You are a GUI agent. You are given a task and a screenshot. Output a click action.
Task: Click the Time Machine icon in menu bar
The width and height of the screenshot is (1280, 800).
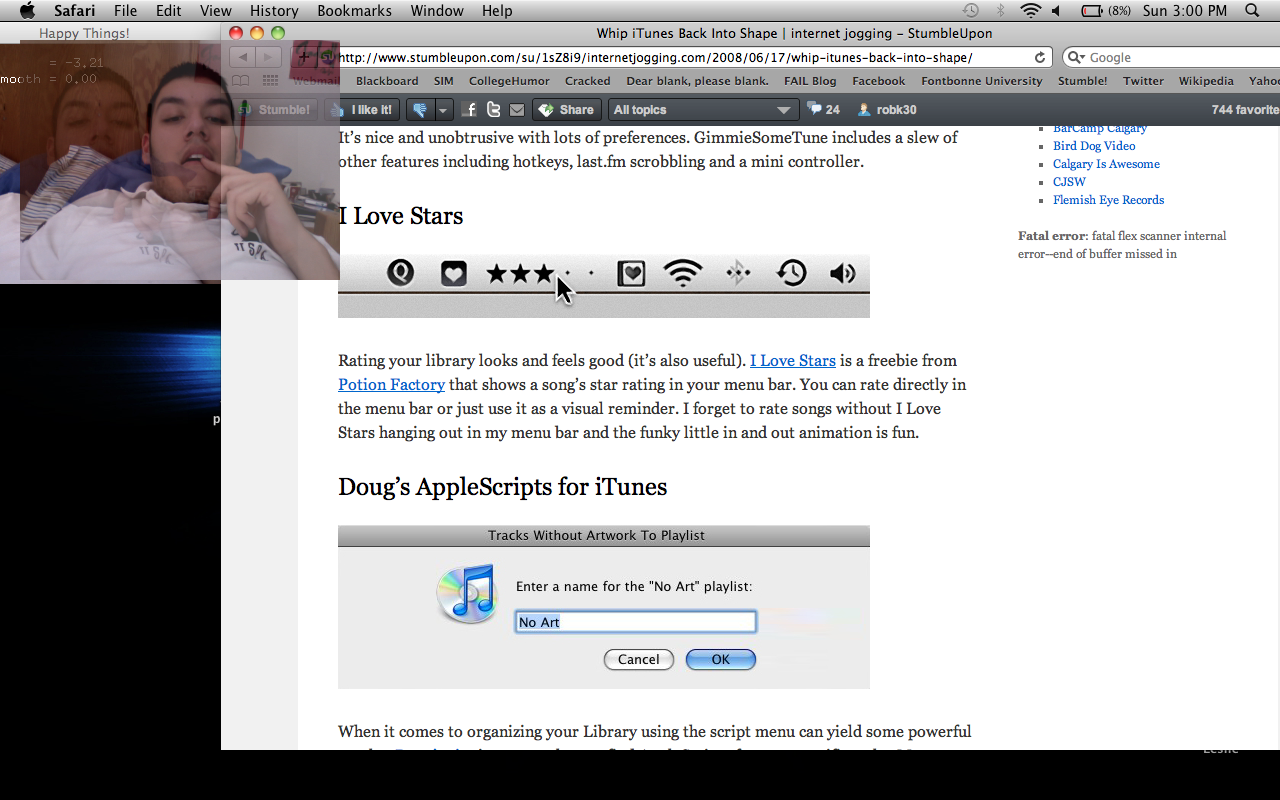(970, 11)
